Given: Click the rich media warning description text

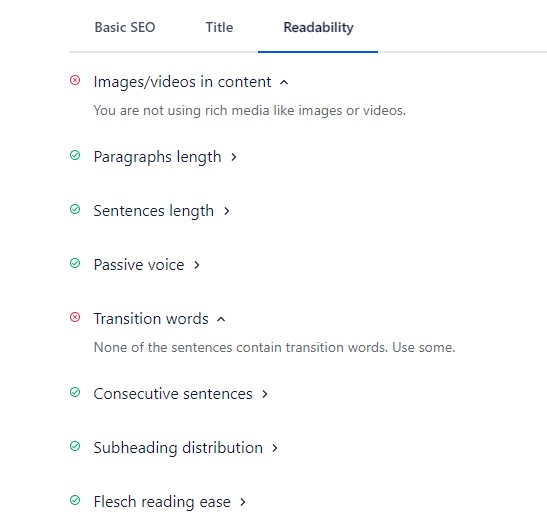Looking at the screenshot, I should coord(250,111).
